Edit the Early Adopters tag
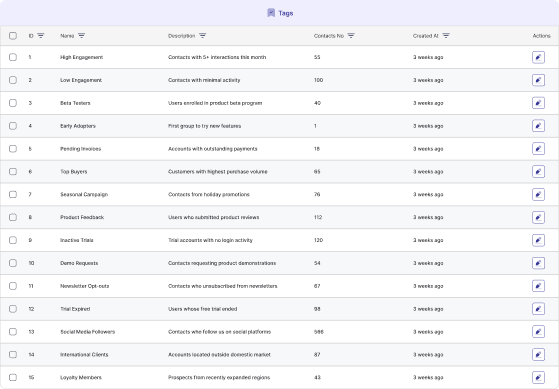559x389 pixels. [538, 126]
